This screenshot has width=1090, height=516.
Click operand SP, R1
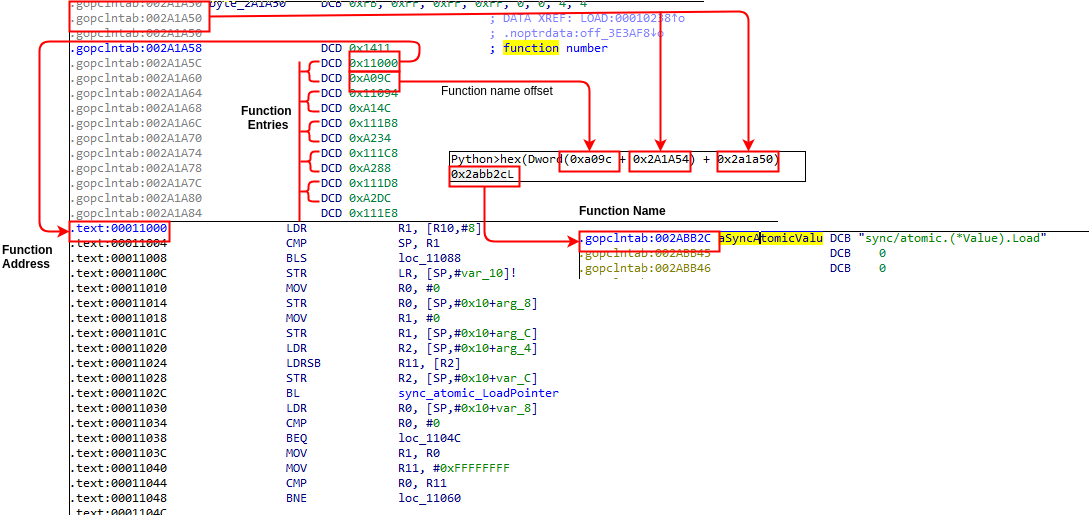coord(419,243)
